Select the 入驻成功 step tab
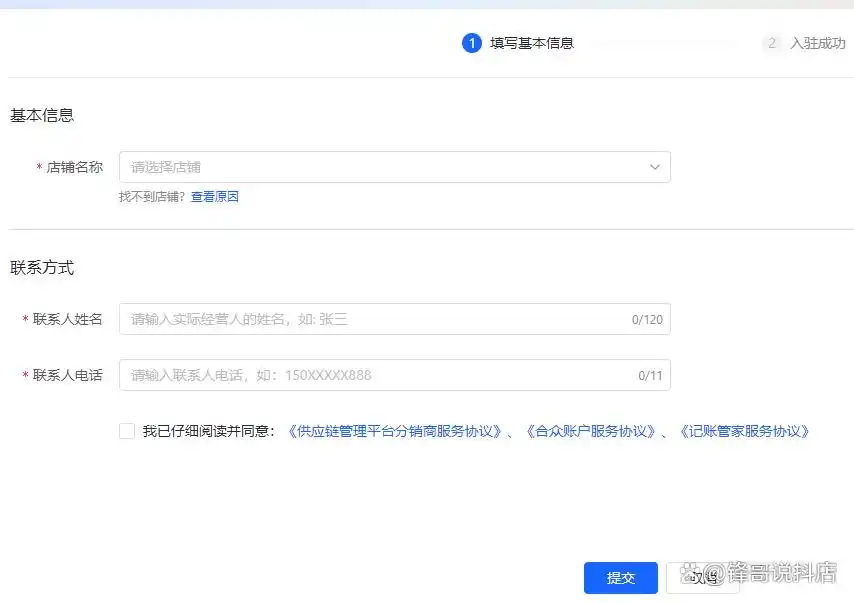Viewport: 854px width, 603px height. [x=820, y=44]
